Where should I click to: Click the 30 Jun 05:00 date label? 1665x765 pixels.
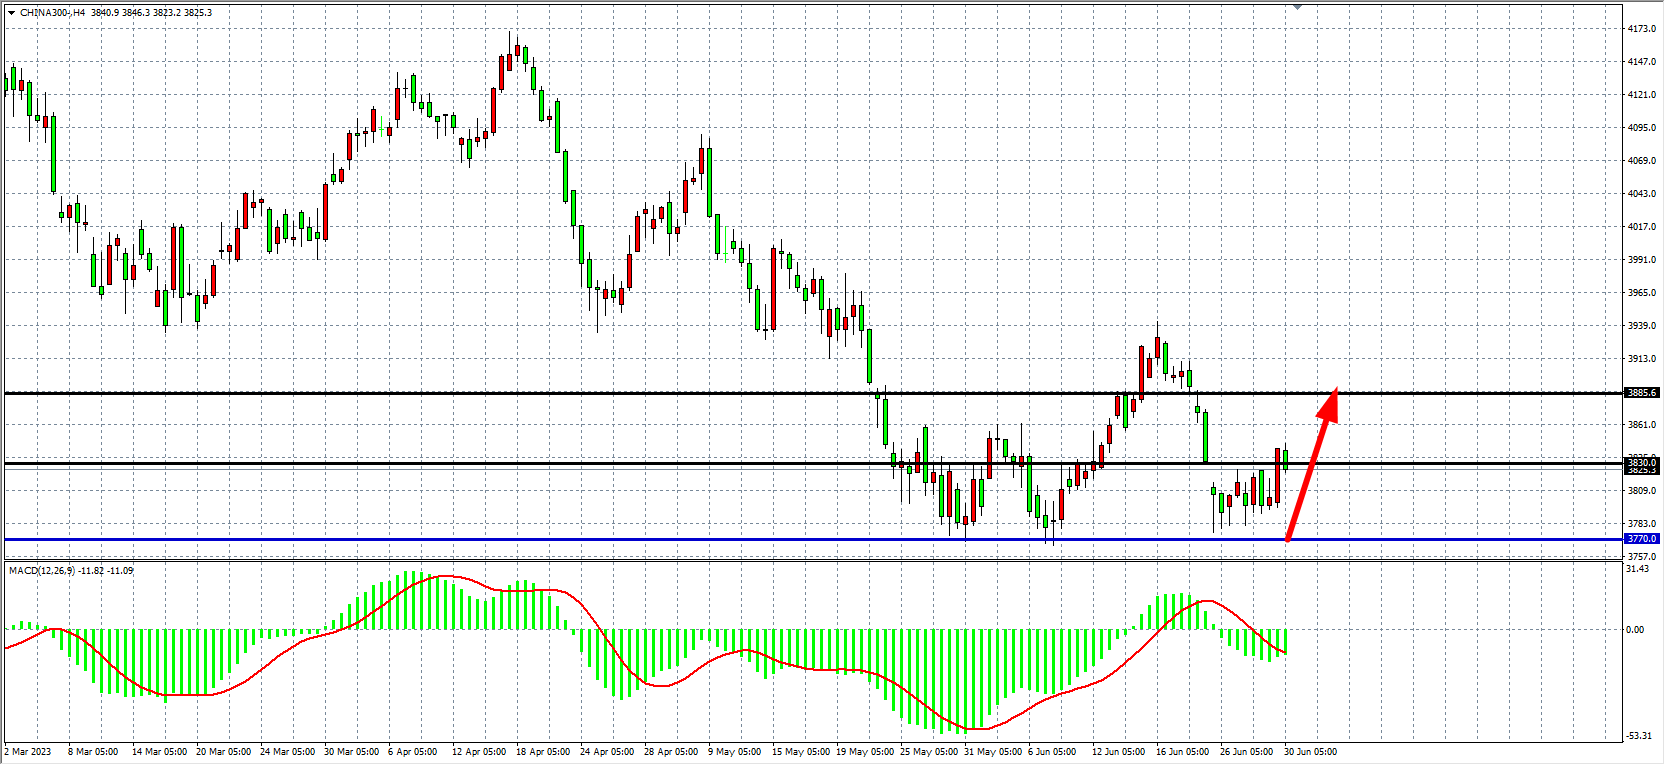click(1310, 752)
